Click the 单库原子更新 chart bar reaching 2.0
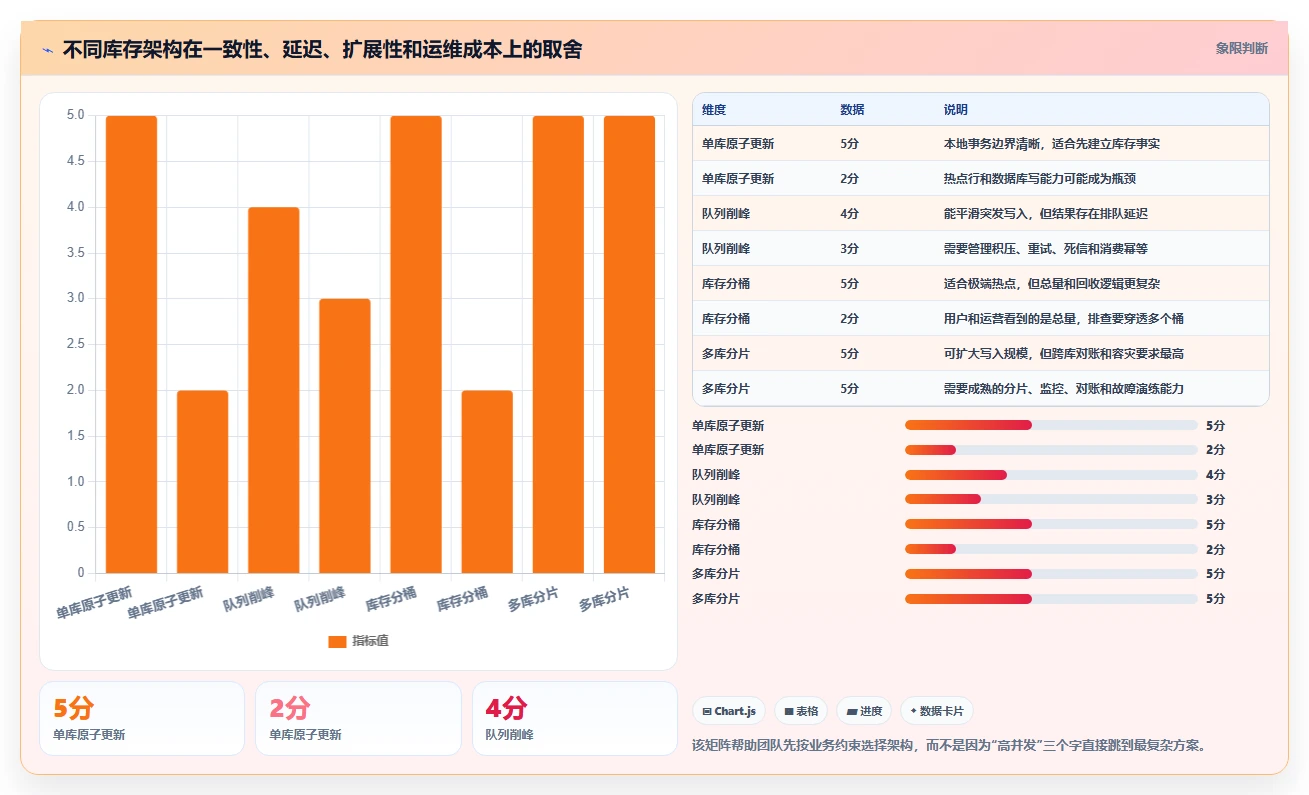Screen dimensions: 1309x795 pyautogui.click(x=203, y=482)
